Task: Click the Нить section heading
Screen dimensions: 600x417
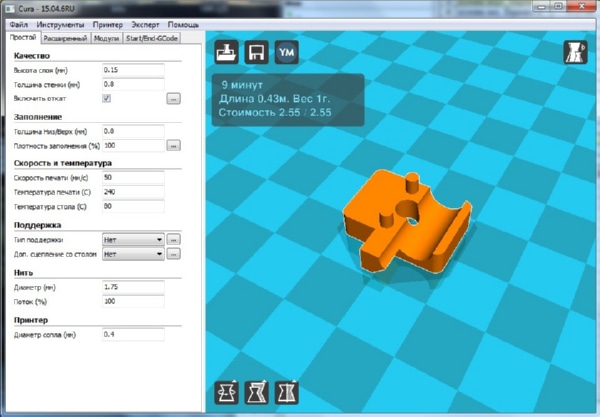Action: coord(23,273)
